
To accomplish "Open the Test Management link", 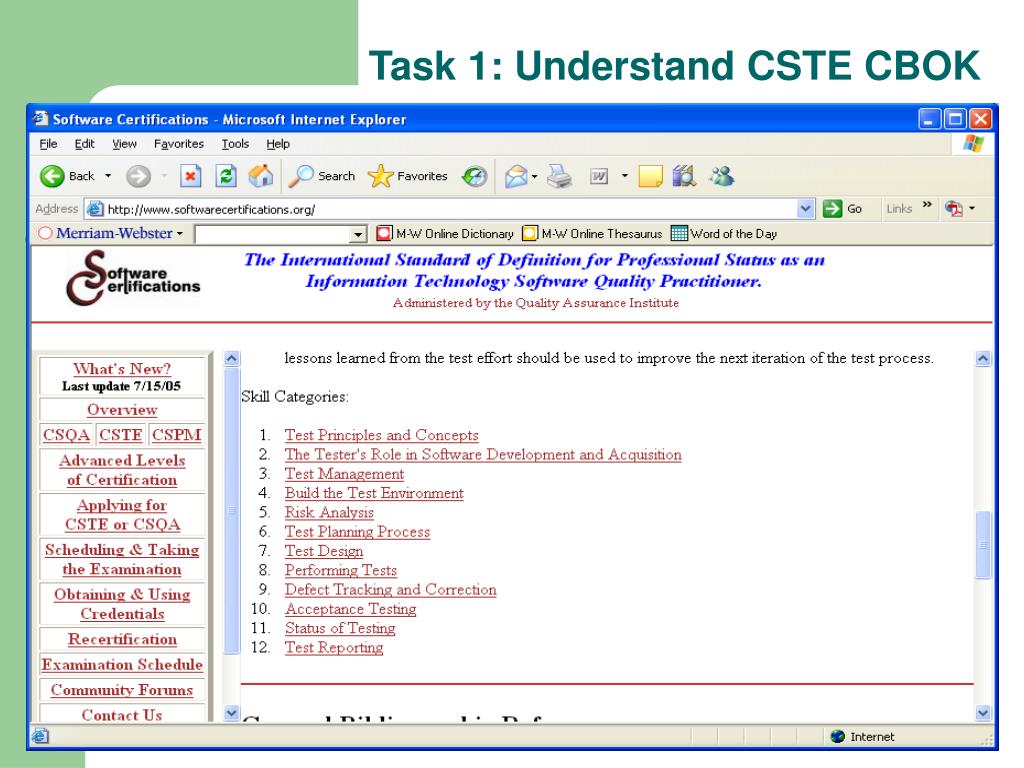I will [x=344, y=473].
